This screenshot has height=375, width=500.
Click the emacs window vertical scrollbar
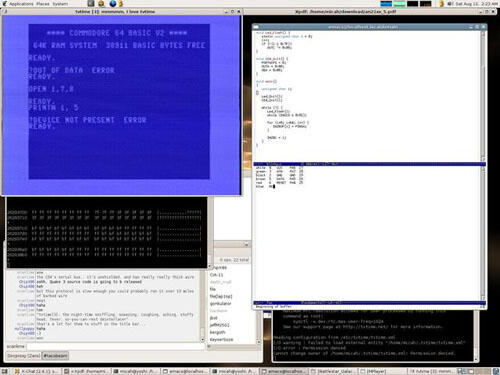pyautogui.click(x=483, y=97)
